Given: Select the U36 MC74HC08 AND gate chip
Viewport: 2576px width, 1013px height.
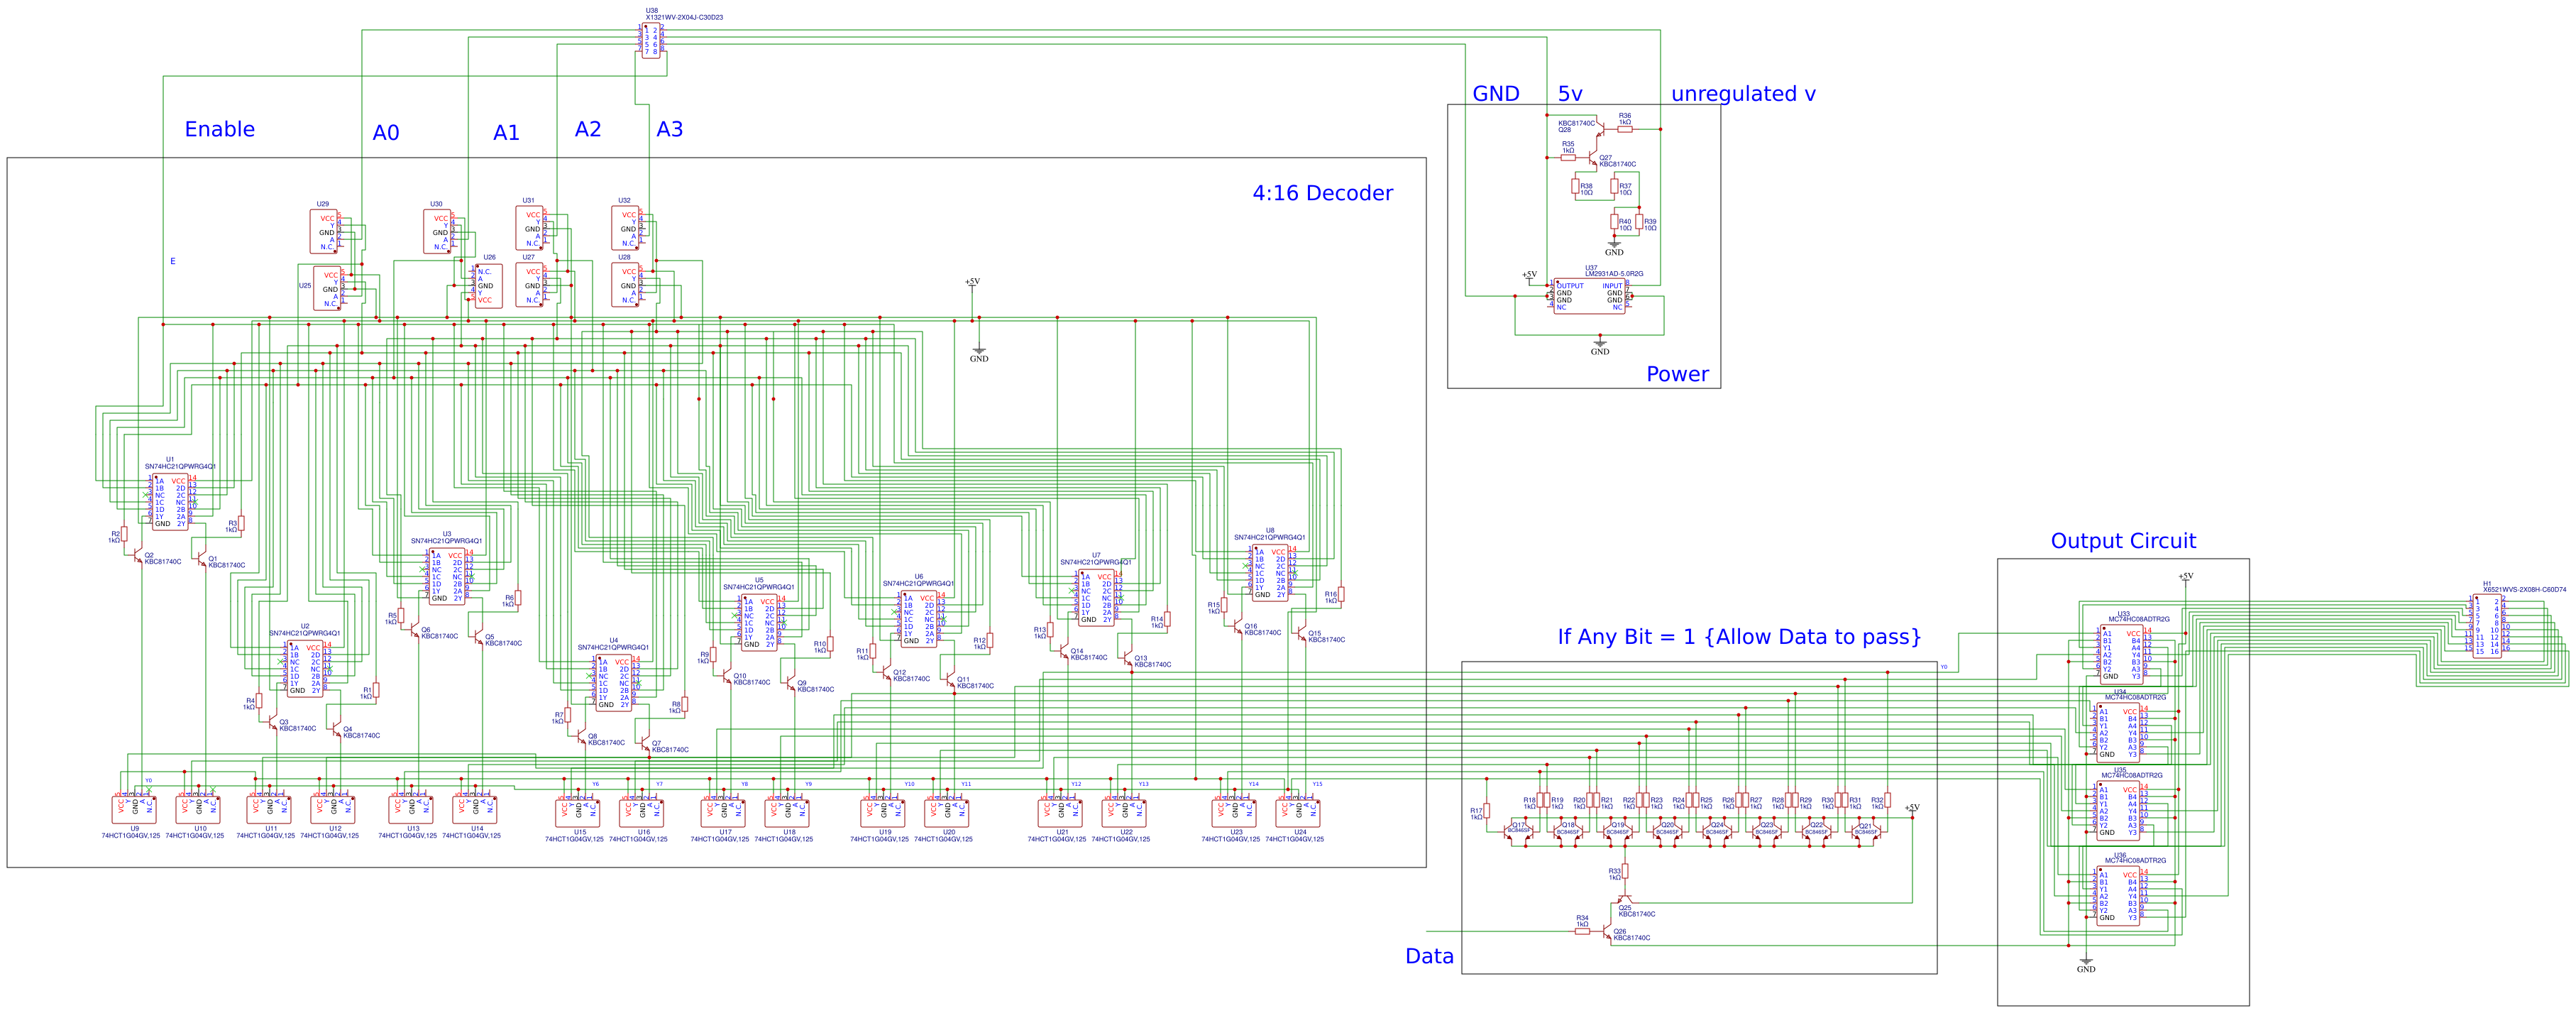Looking at the screenshot, I should pos(2118,895).
